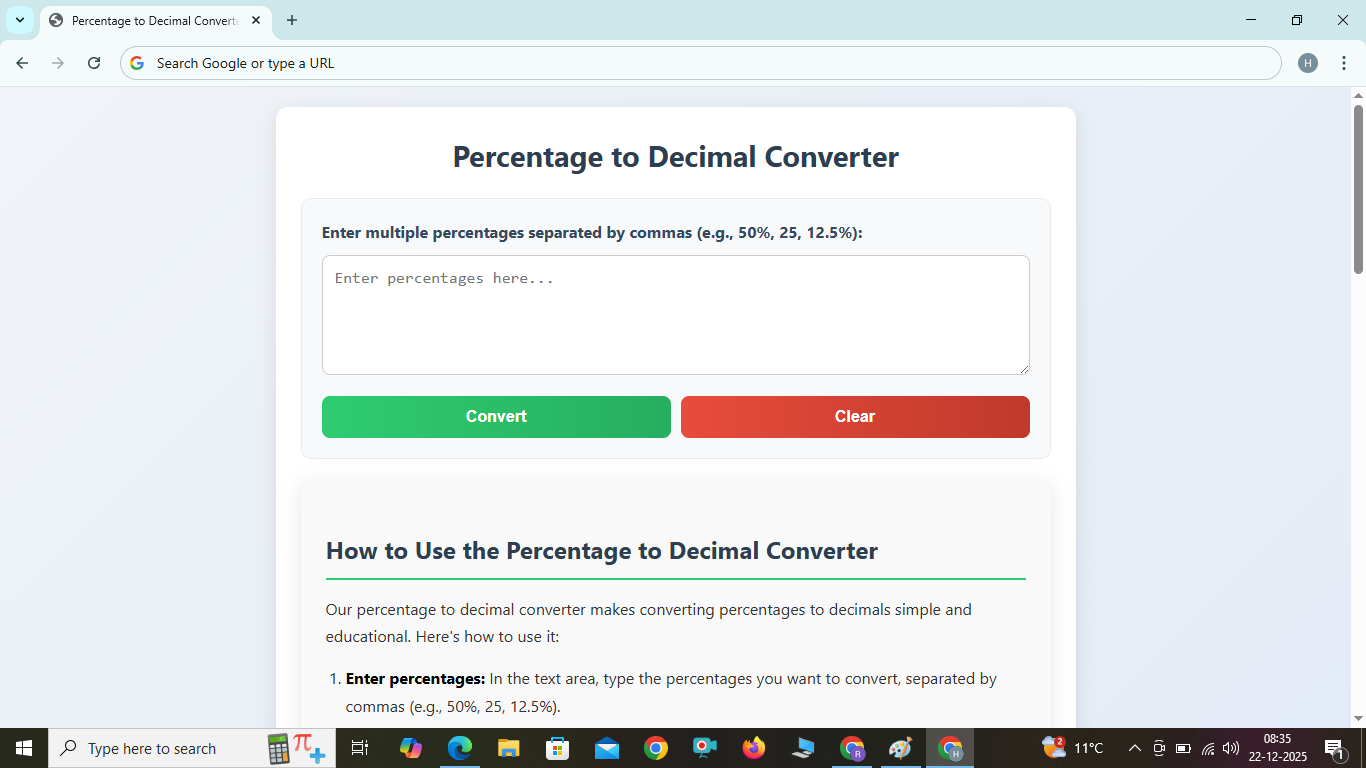Click the Clear button
This screenshot has height=768, width=1366.
855,416
